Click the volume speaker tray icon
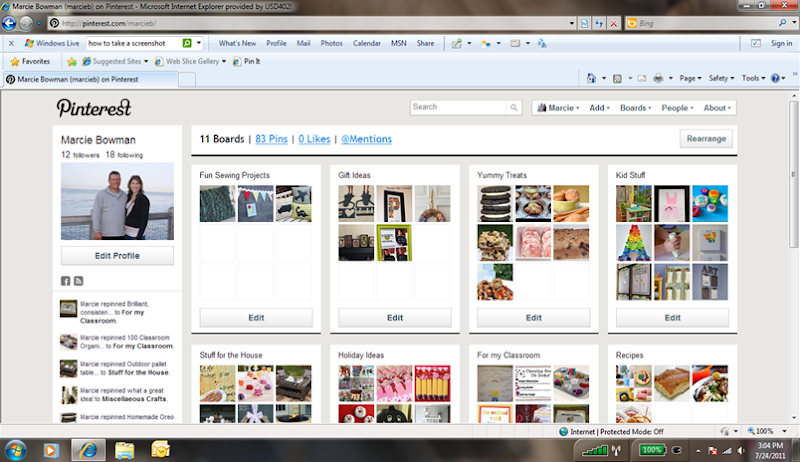Viewport: 800px width, 462px height. point(741,450)
